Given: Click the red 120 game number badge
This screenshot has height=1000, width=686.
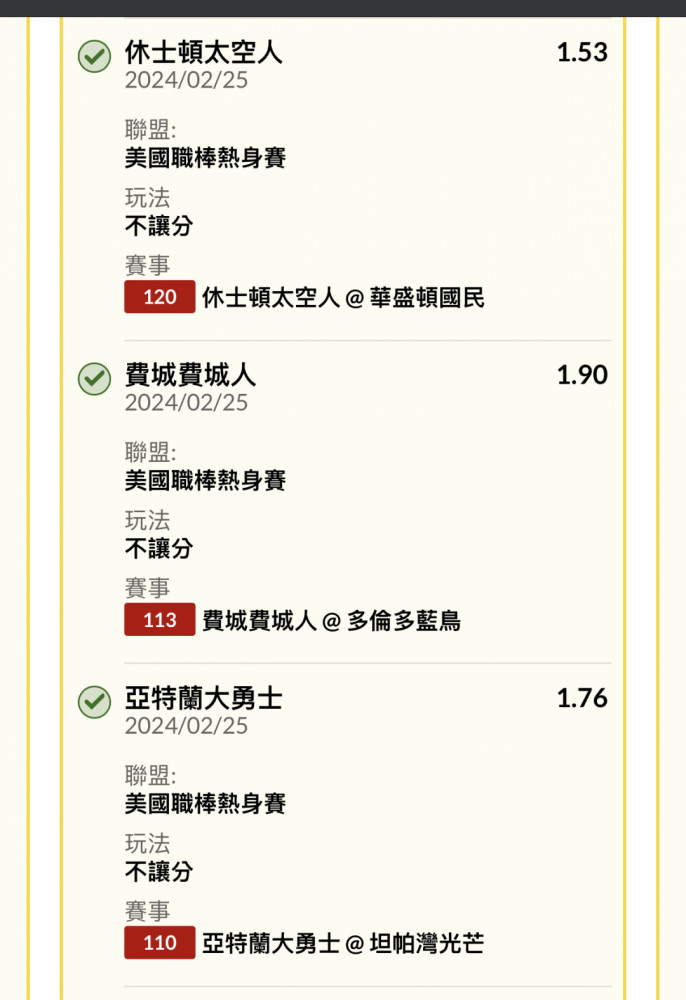Looking at the screenshot, I should 159,297.
